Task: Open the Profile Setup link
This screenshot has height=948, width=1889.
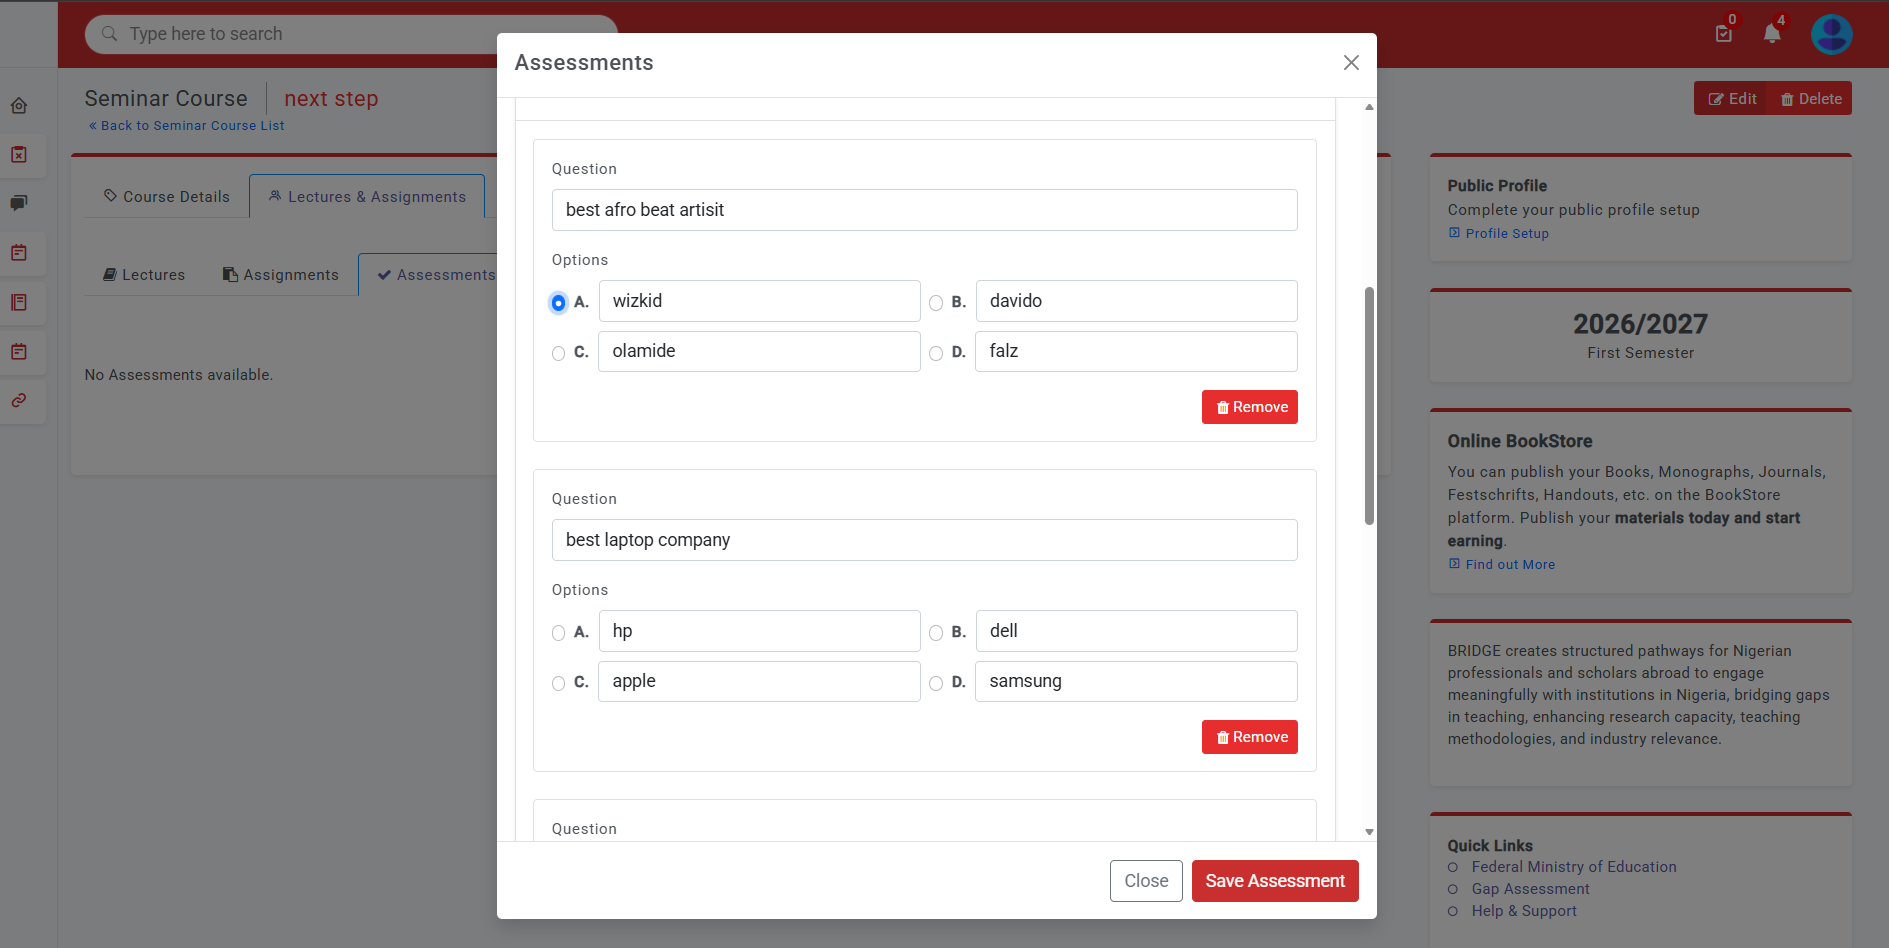Action: pyautogui.click(x=1498, y=234)
